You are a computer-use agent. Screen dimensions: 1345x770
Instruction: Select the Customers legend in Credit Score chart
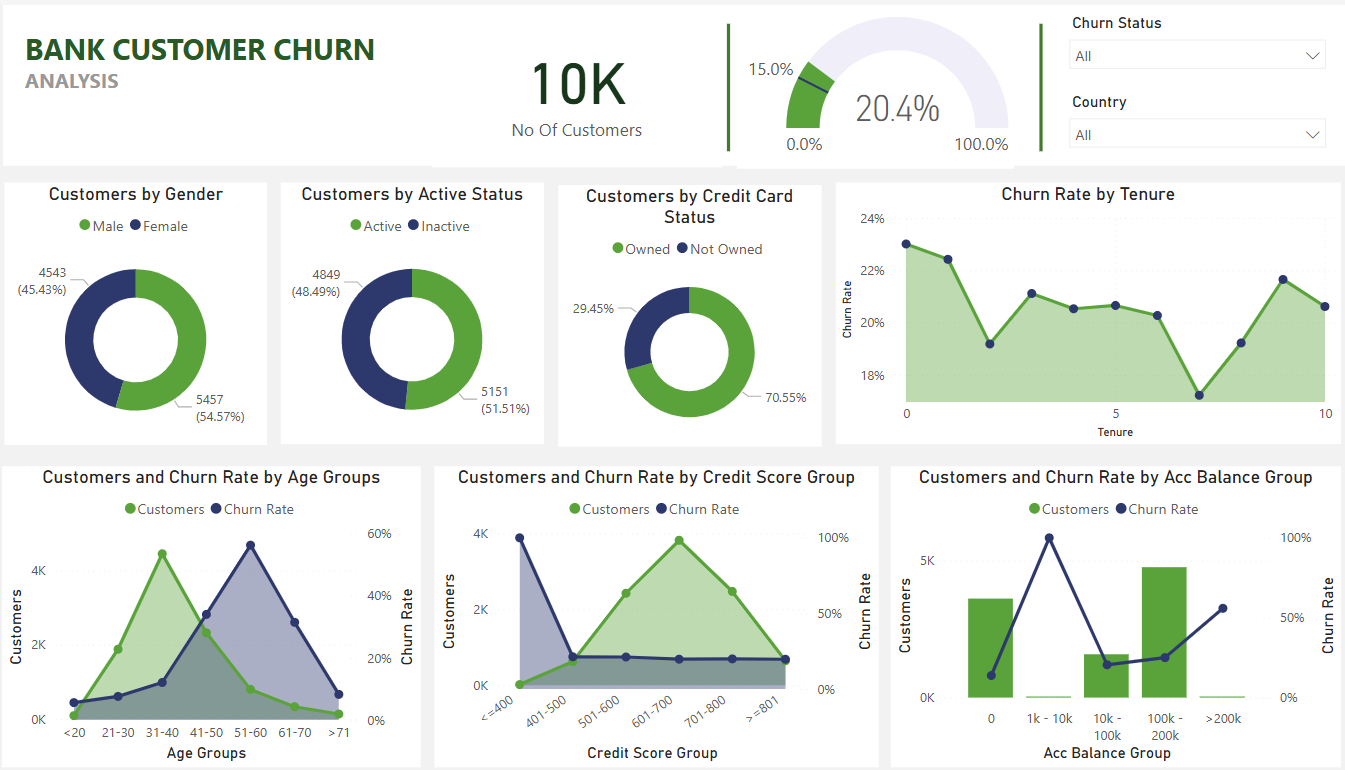point(576,509)
